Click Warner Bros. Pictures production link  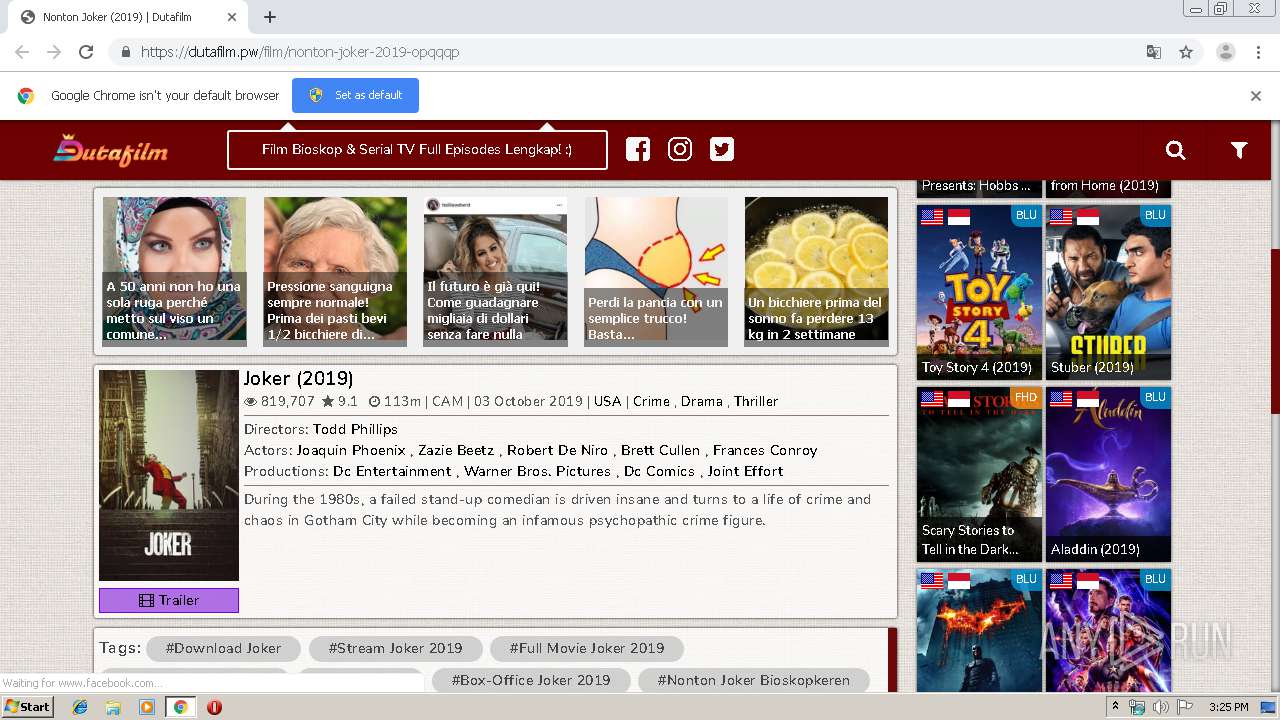point(538,471)
